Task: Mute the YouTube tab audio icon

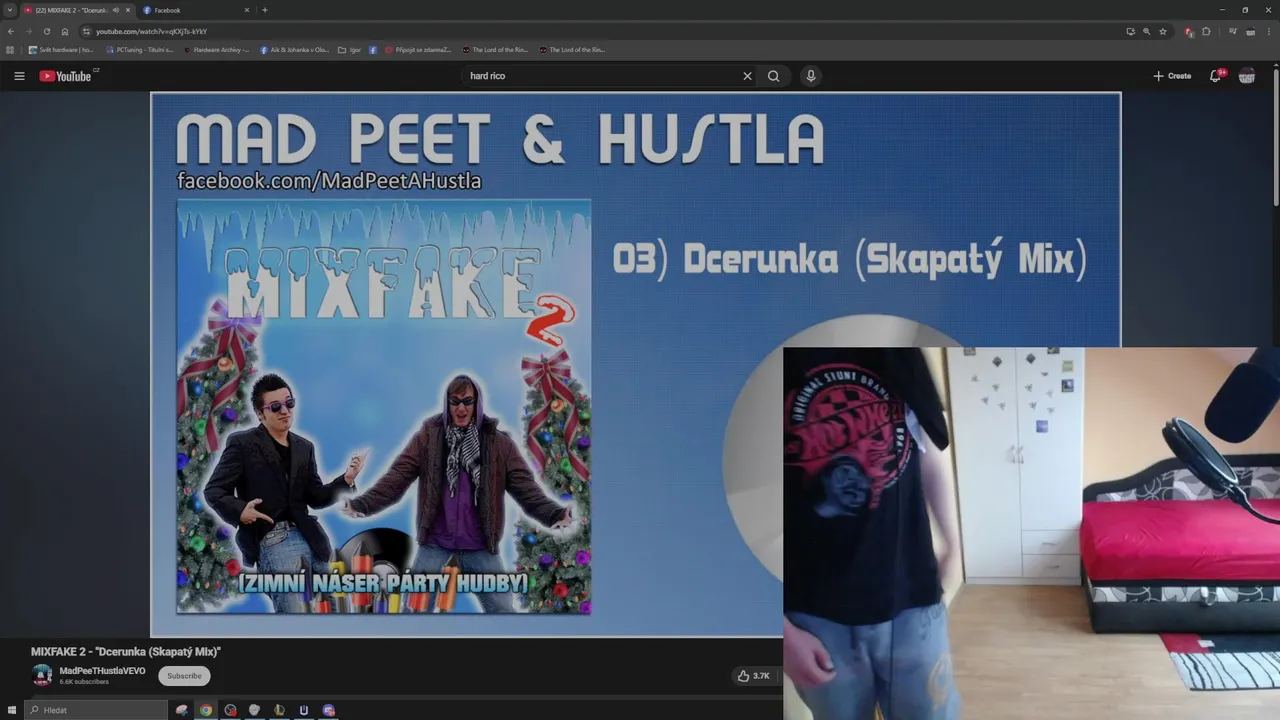Action: pos(116,10)
